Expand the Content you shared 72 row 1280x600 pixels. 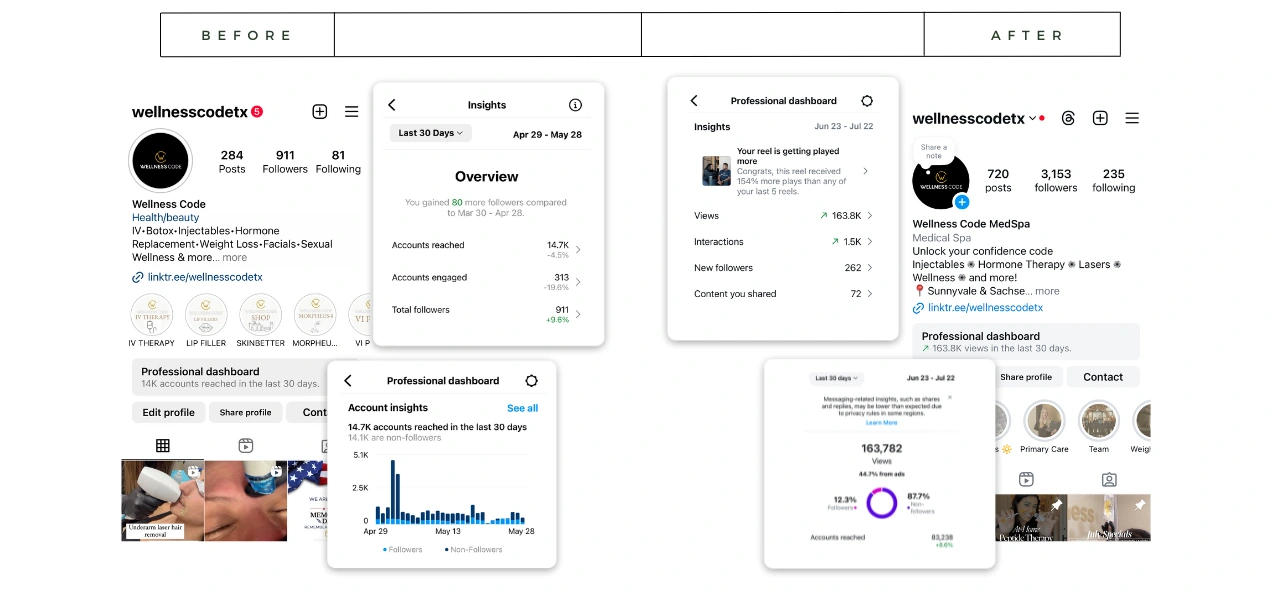(783, 294)
